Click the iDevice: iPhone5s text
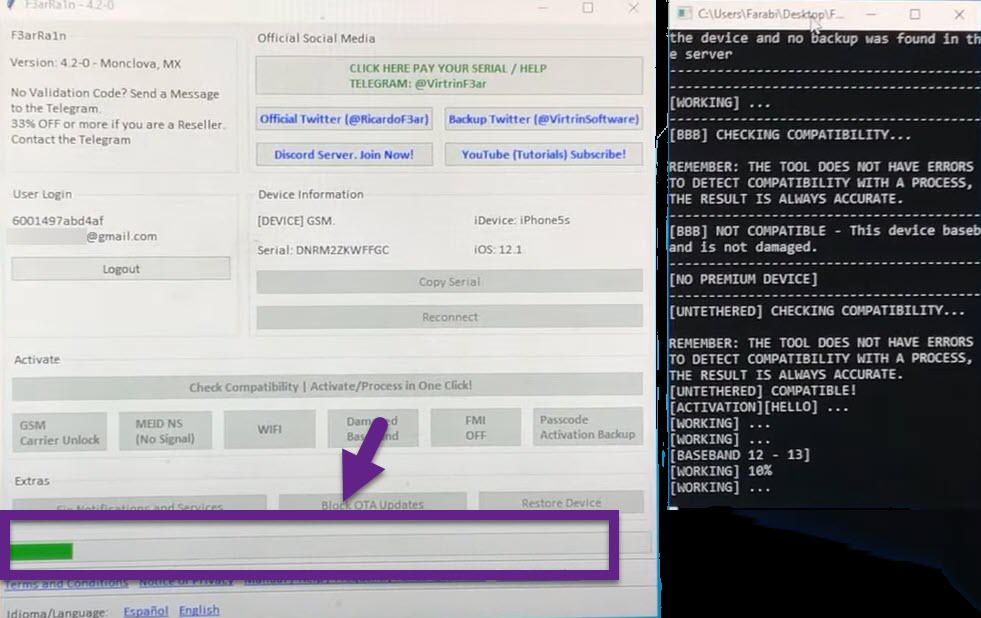The image size is (981, 618). 522,220
